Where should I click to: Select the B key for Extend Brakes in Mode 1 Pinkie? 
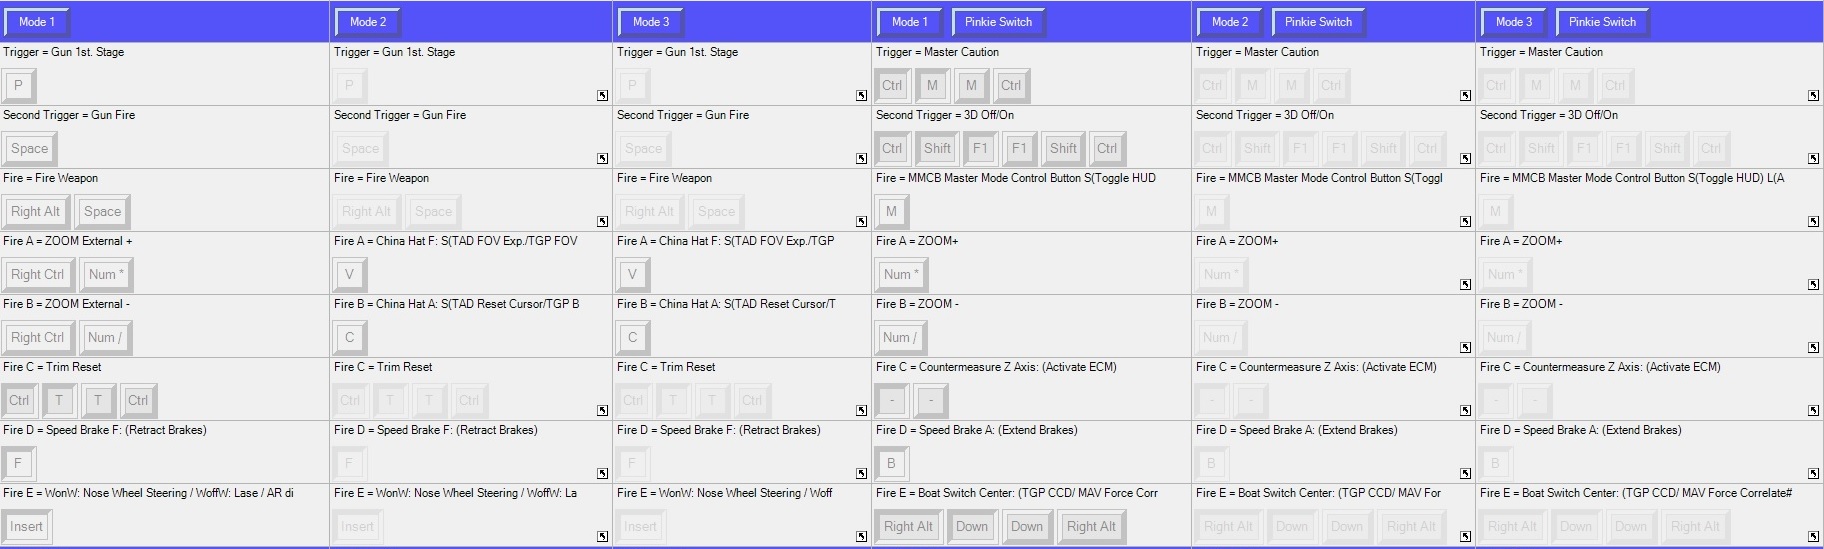click(x=891, y=464)
